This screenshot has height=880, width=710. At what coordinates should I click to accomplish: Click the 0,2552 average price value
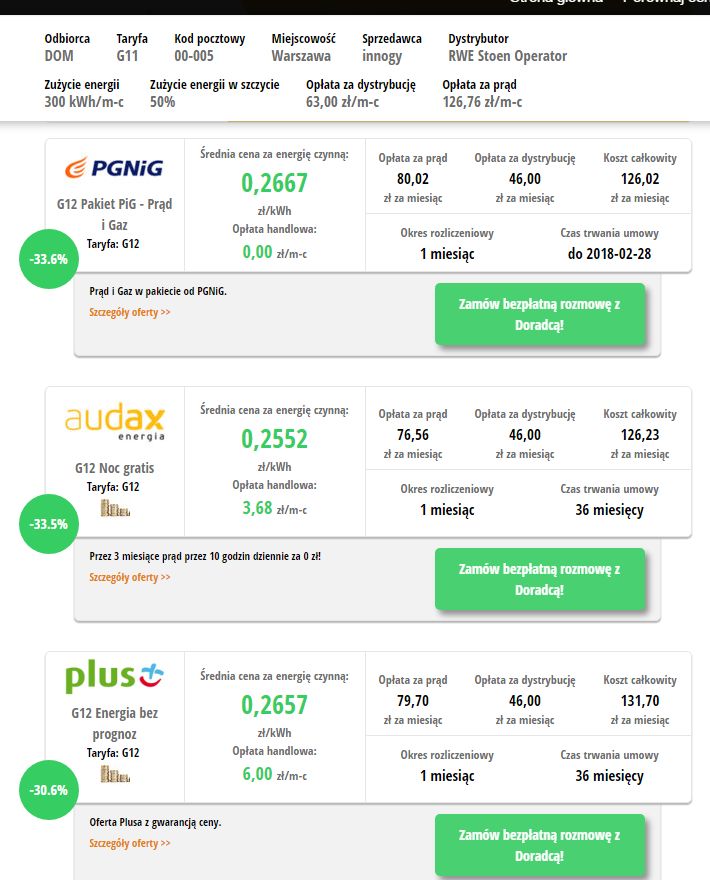274,439
